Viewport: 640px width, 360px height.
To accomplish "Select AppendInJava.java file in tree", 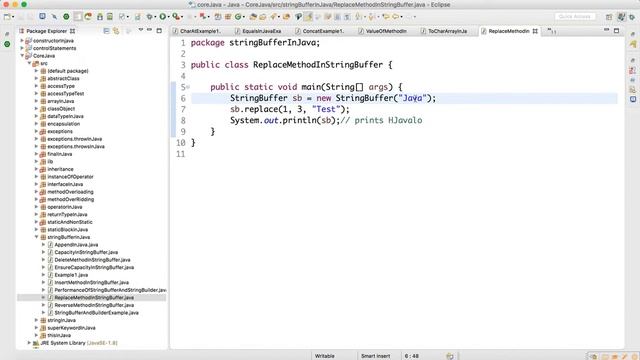I will [x=76, y=245].
